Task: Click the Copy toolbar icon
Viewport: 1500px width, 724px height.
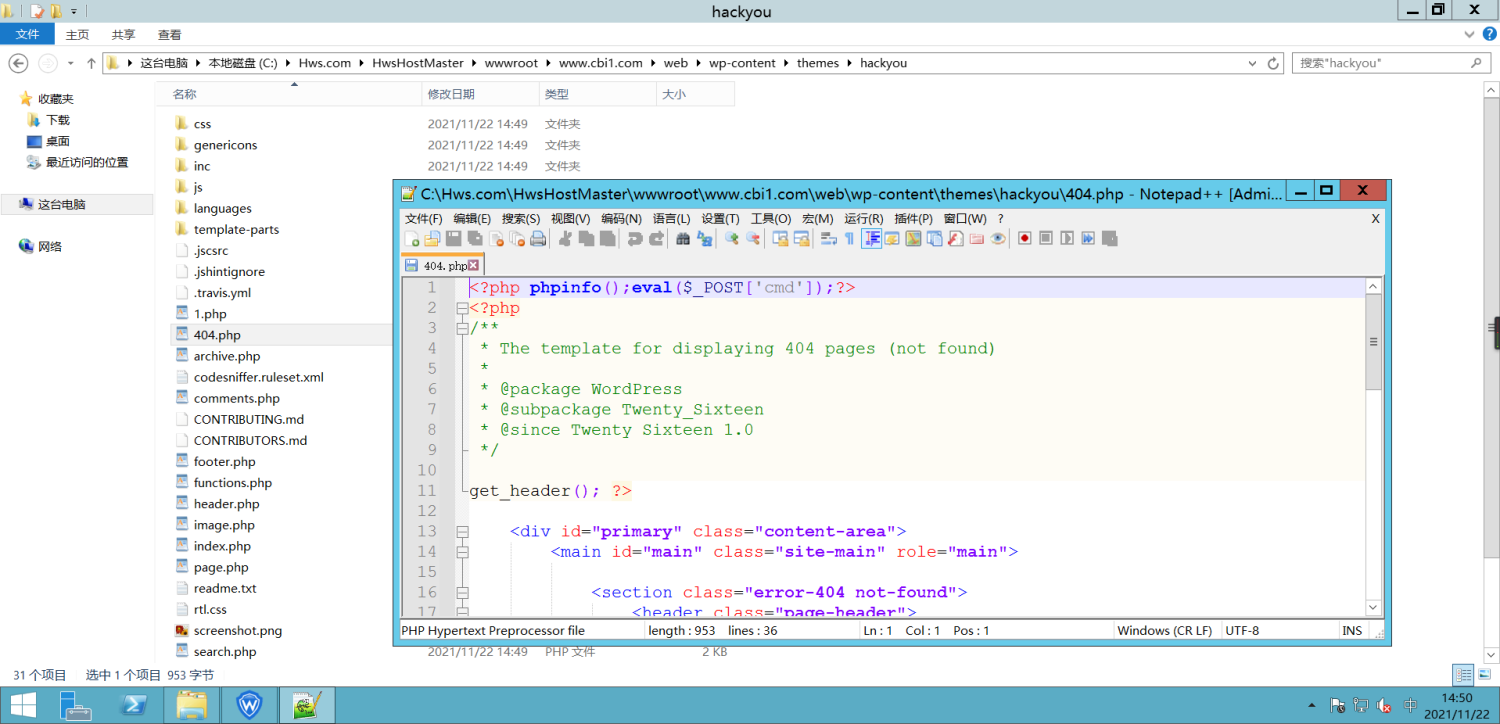Action: pos(586,238)
